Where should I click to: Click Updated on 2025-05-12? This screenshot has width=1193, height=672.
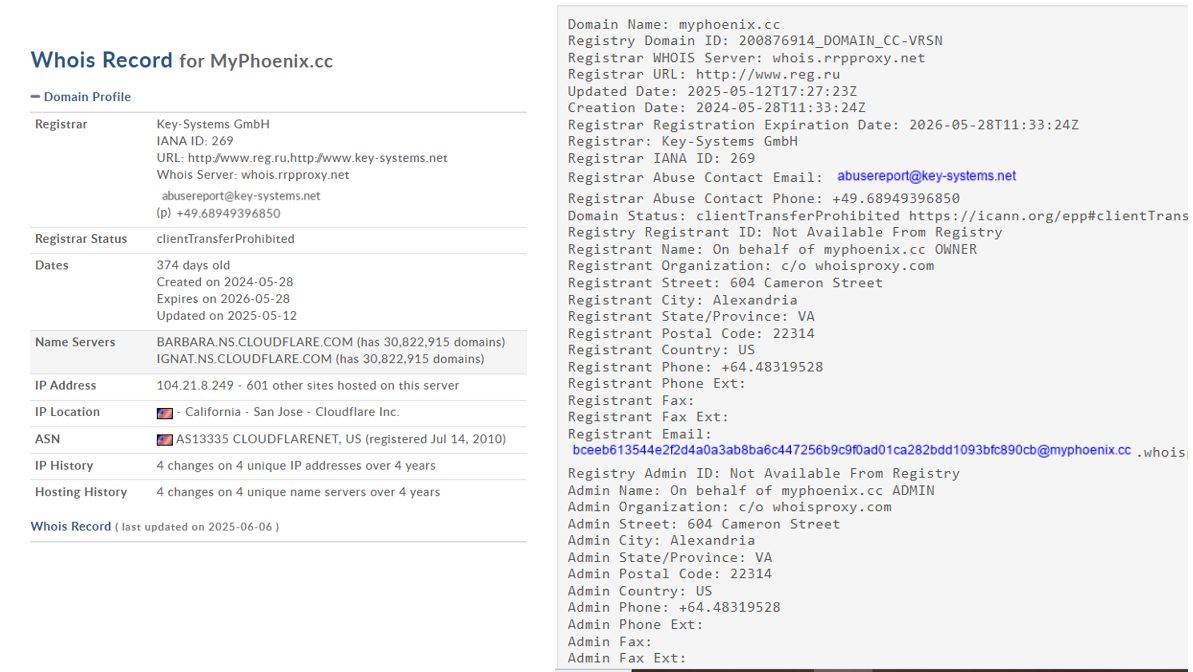pos(227,316)
